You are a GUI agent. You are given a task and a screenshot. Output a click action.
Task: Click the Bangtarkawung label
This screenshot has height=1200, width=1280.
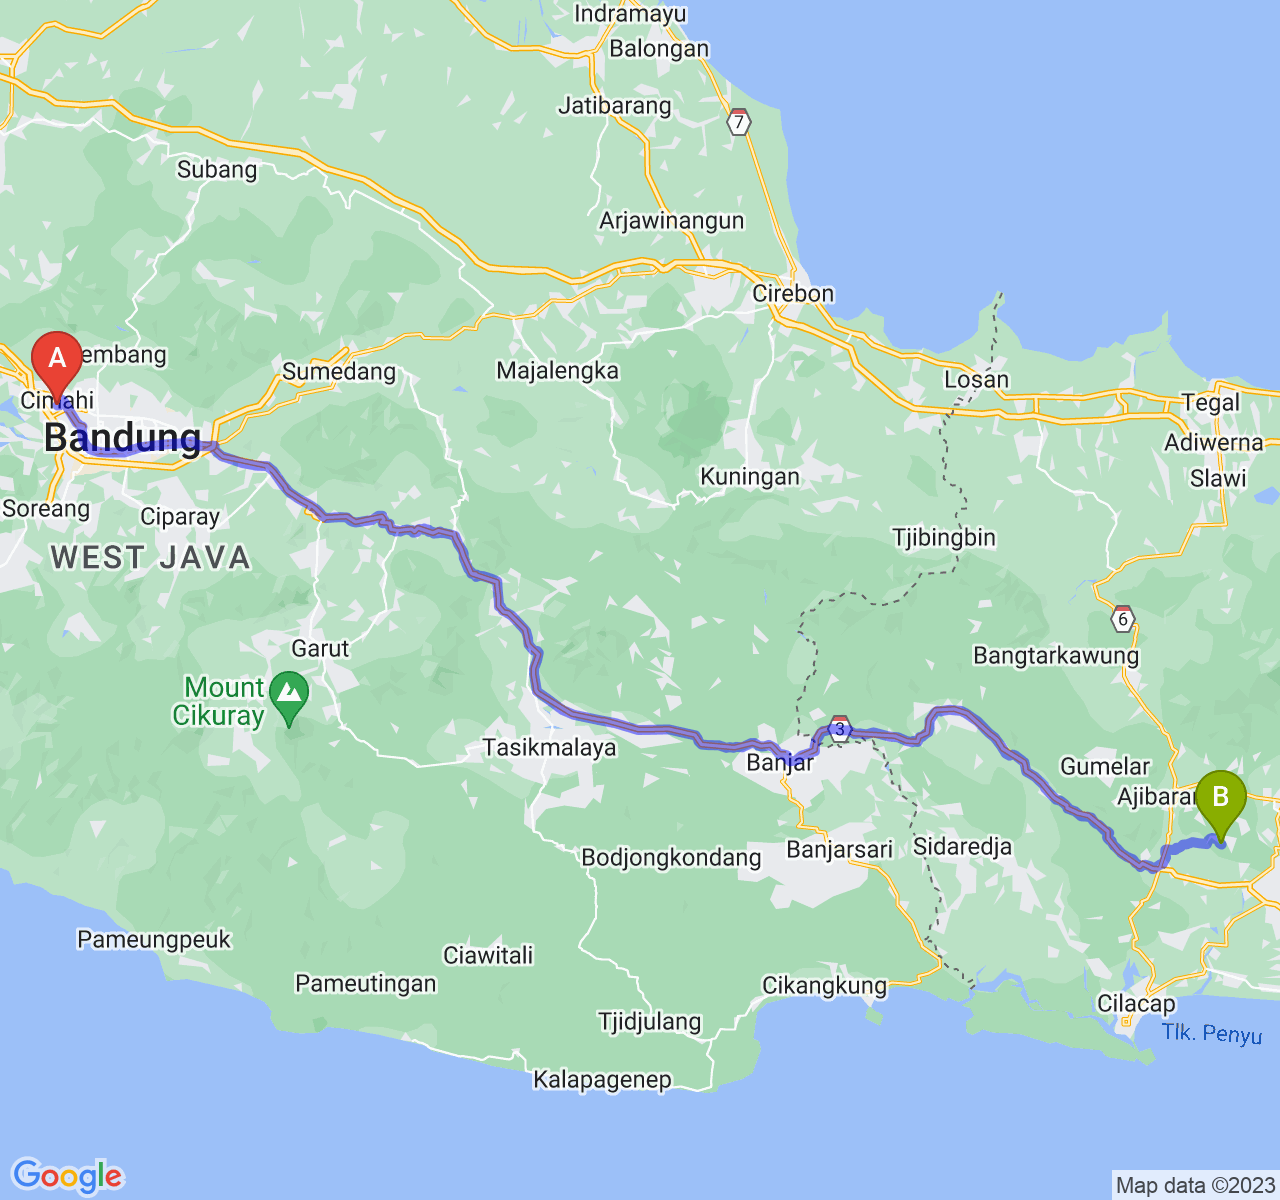point(1056,657)
